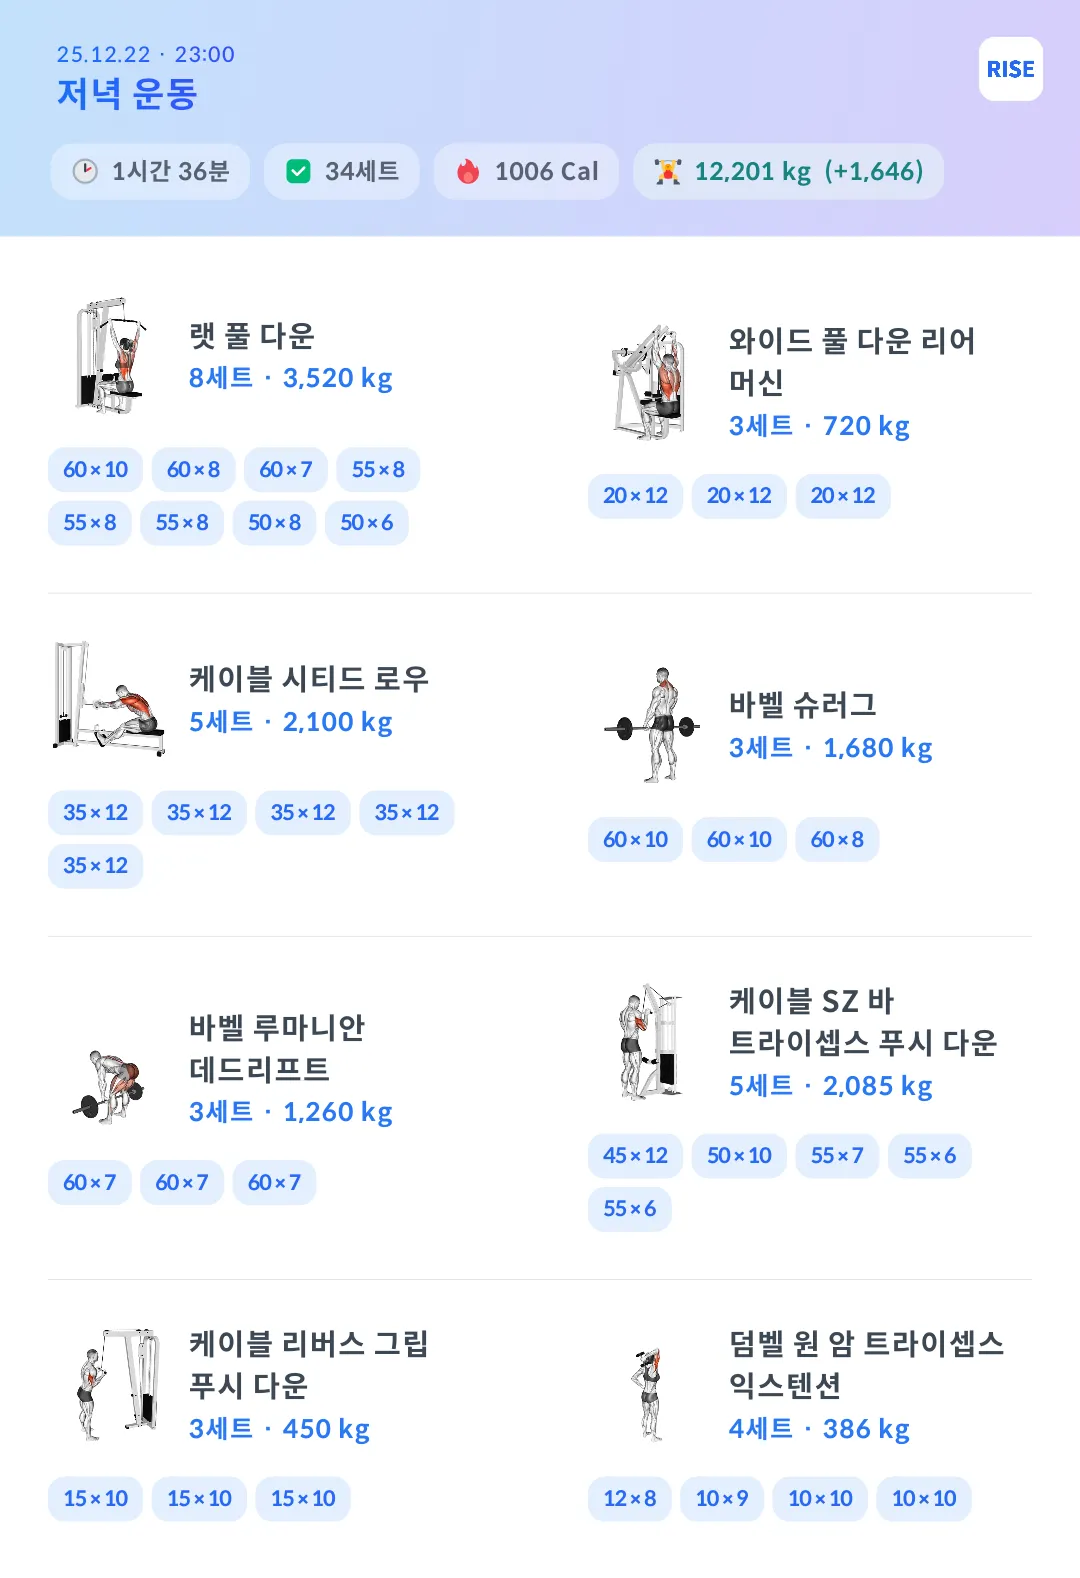Click the 바벨 슈러그 exercise name
This screenshot has width=1080, height=1578.
[802, 705]
